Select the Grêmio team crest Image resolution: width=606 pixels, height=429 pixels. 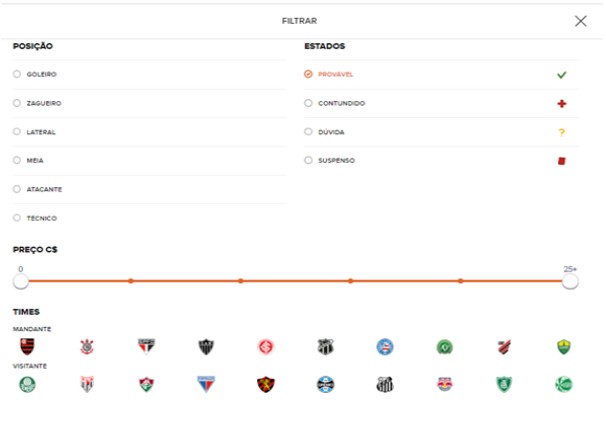325,384
